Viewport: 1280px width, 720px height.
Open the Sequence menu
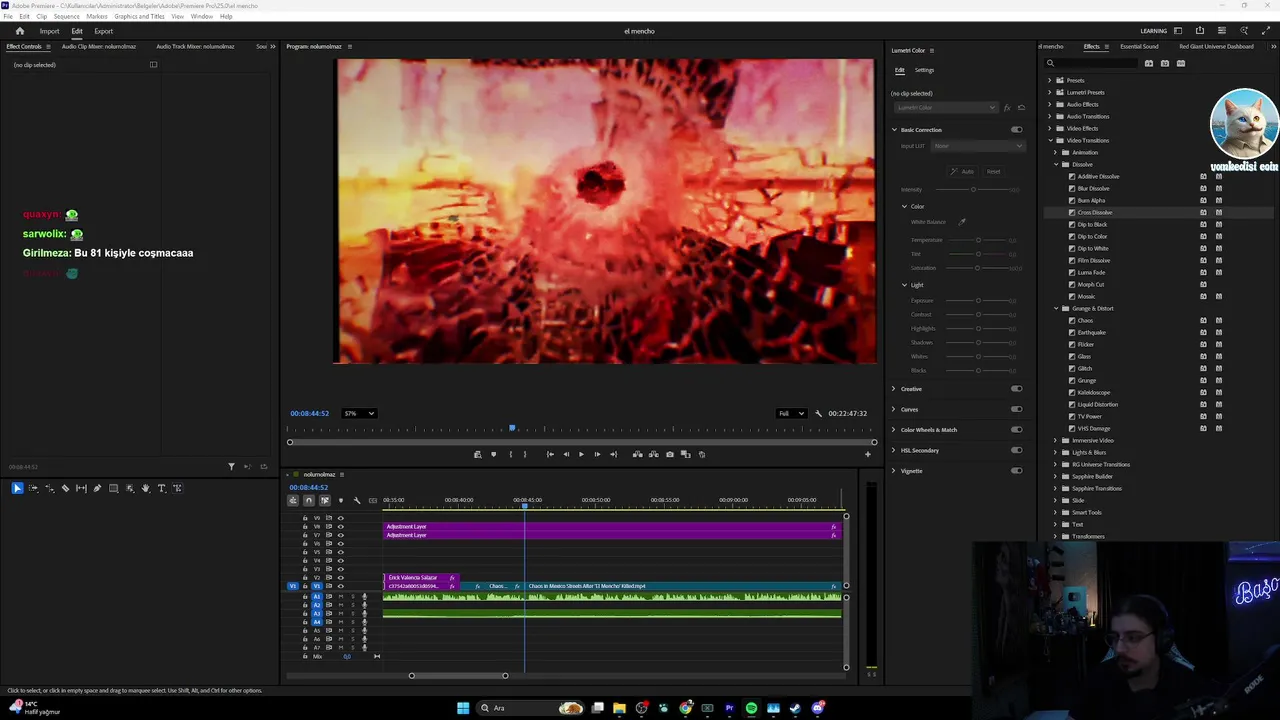[x=67, y=16]
